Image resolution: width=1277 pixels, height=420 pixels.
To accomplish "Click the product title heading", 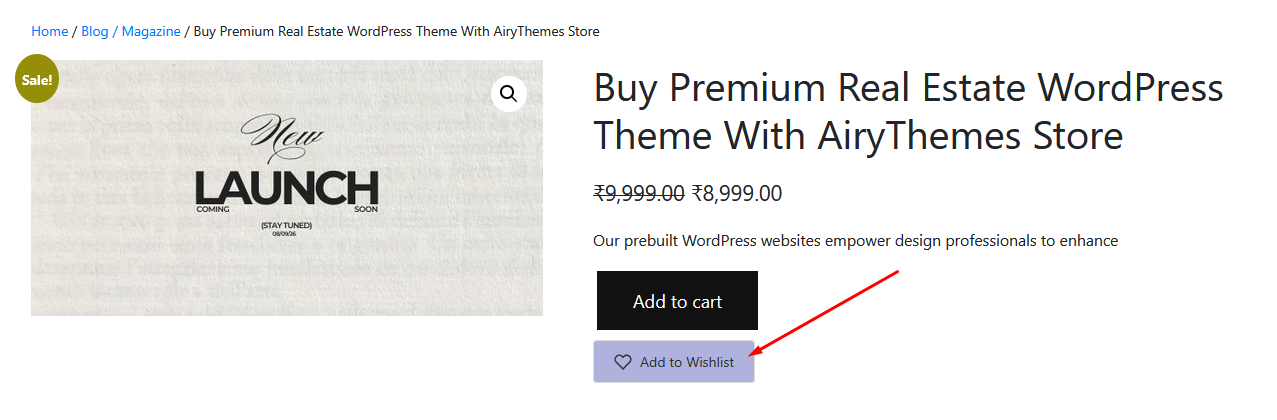I will click(x=908, y=111).
